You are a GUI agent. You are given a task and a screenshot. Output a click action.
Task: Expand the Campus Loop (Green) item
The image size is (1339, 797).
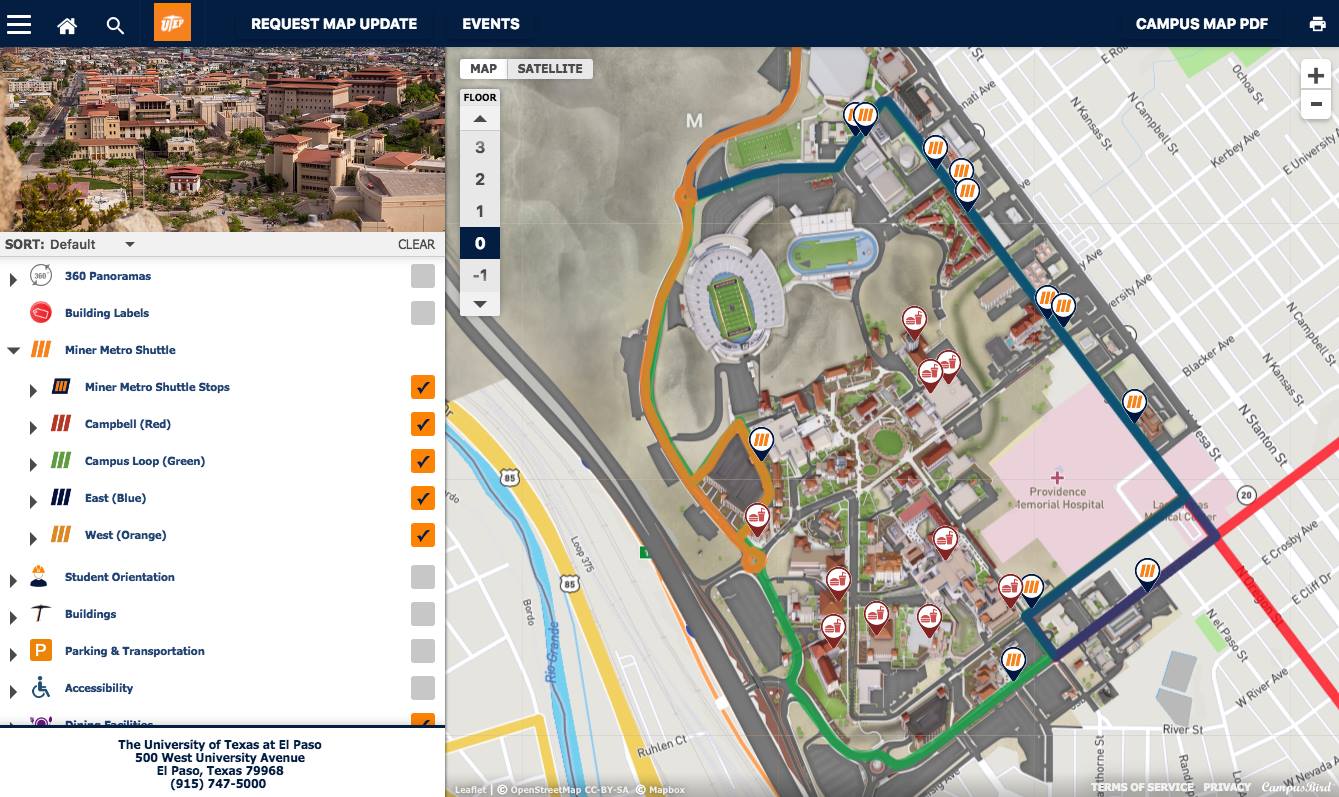33,463
